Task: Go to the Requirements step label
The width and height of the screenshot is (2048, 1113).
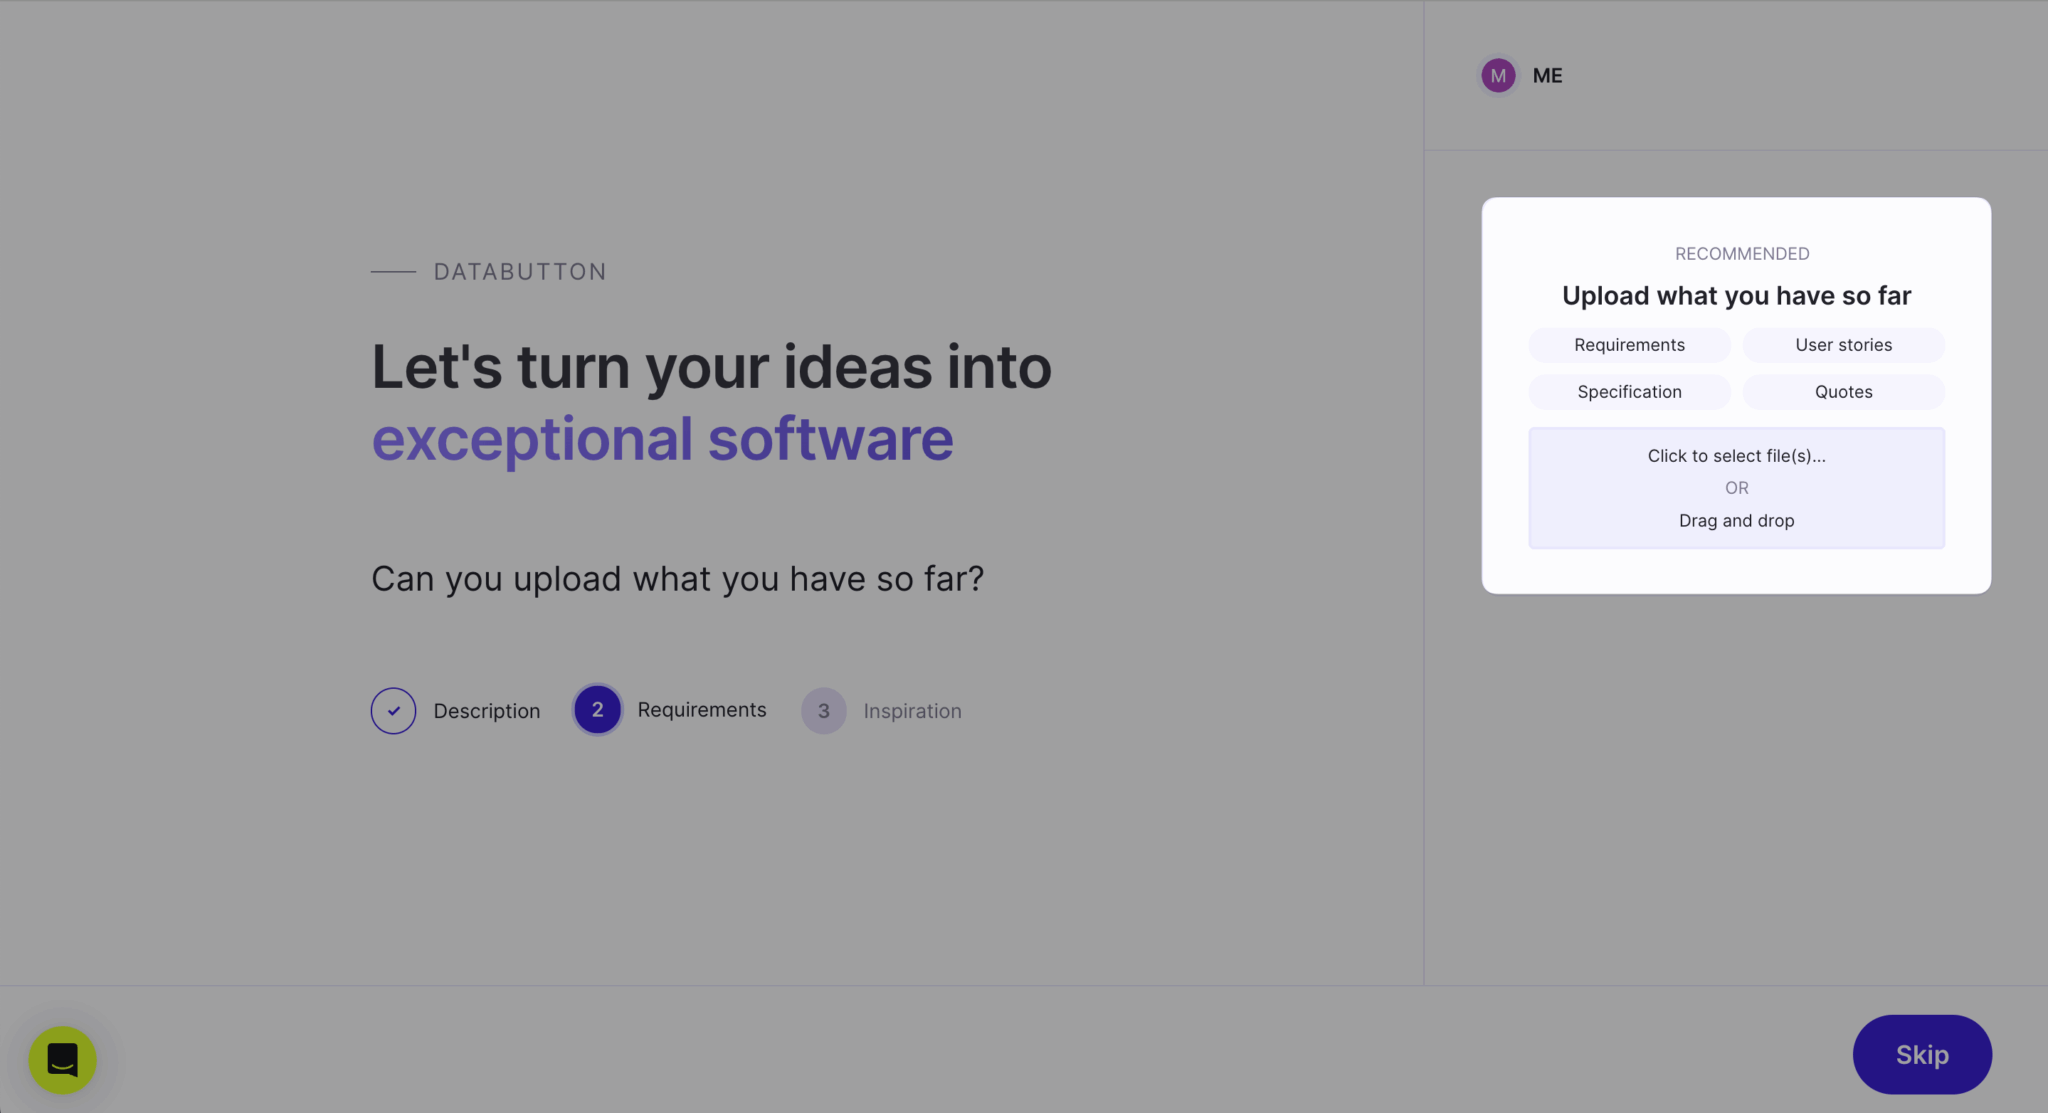Action: click(x=702, y=709)
